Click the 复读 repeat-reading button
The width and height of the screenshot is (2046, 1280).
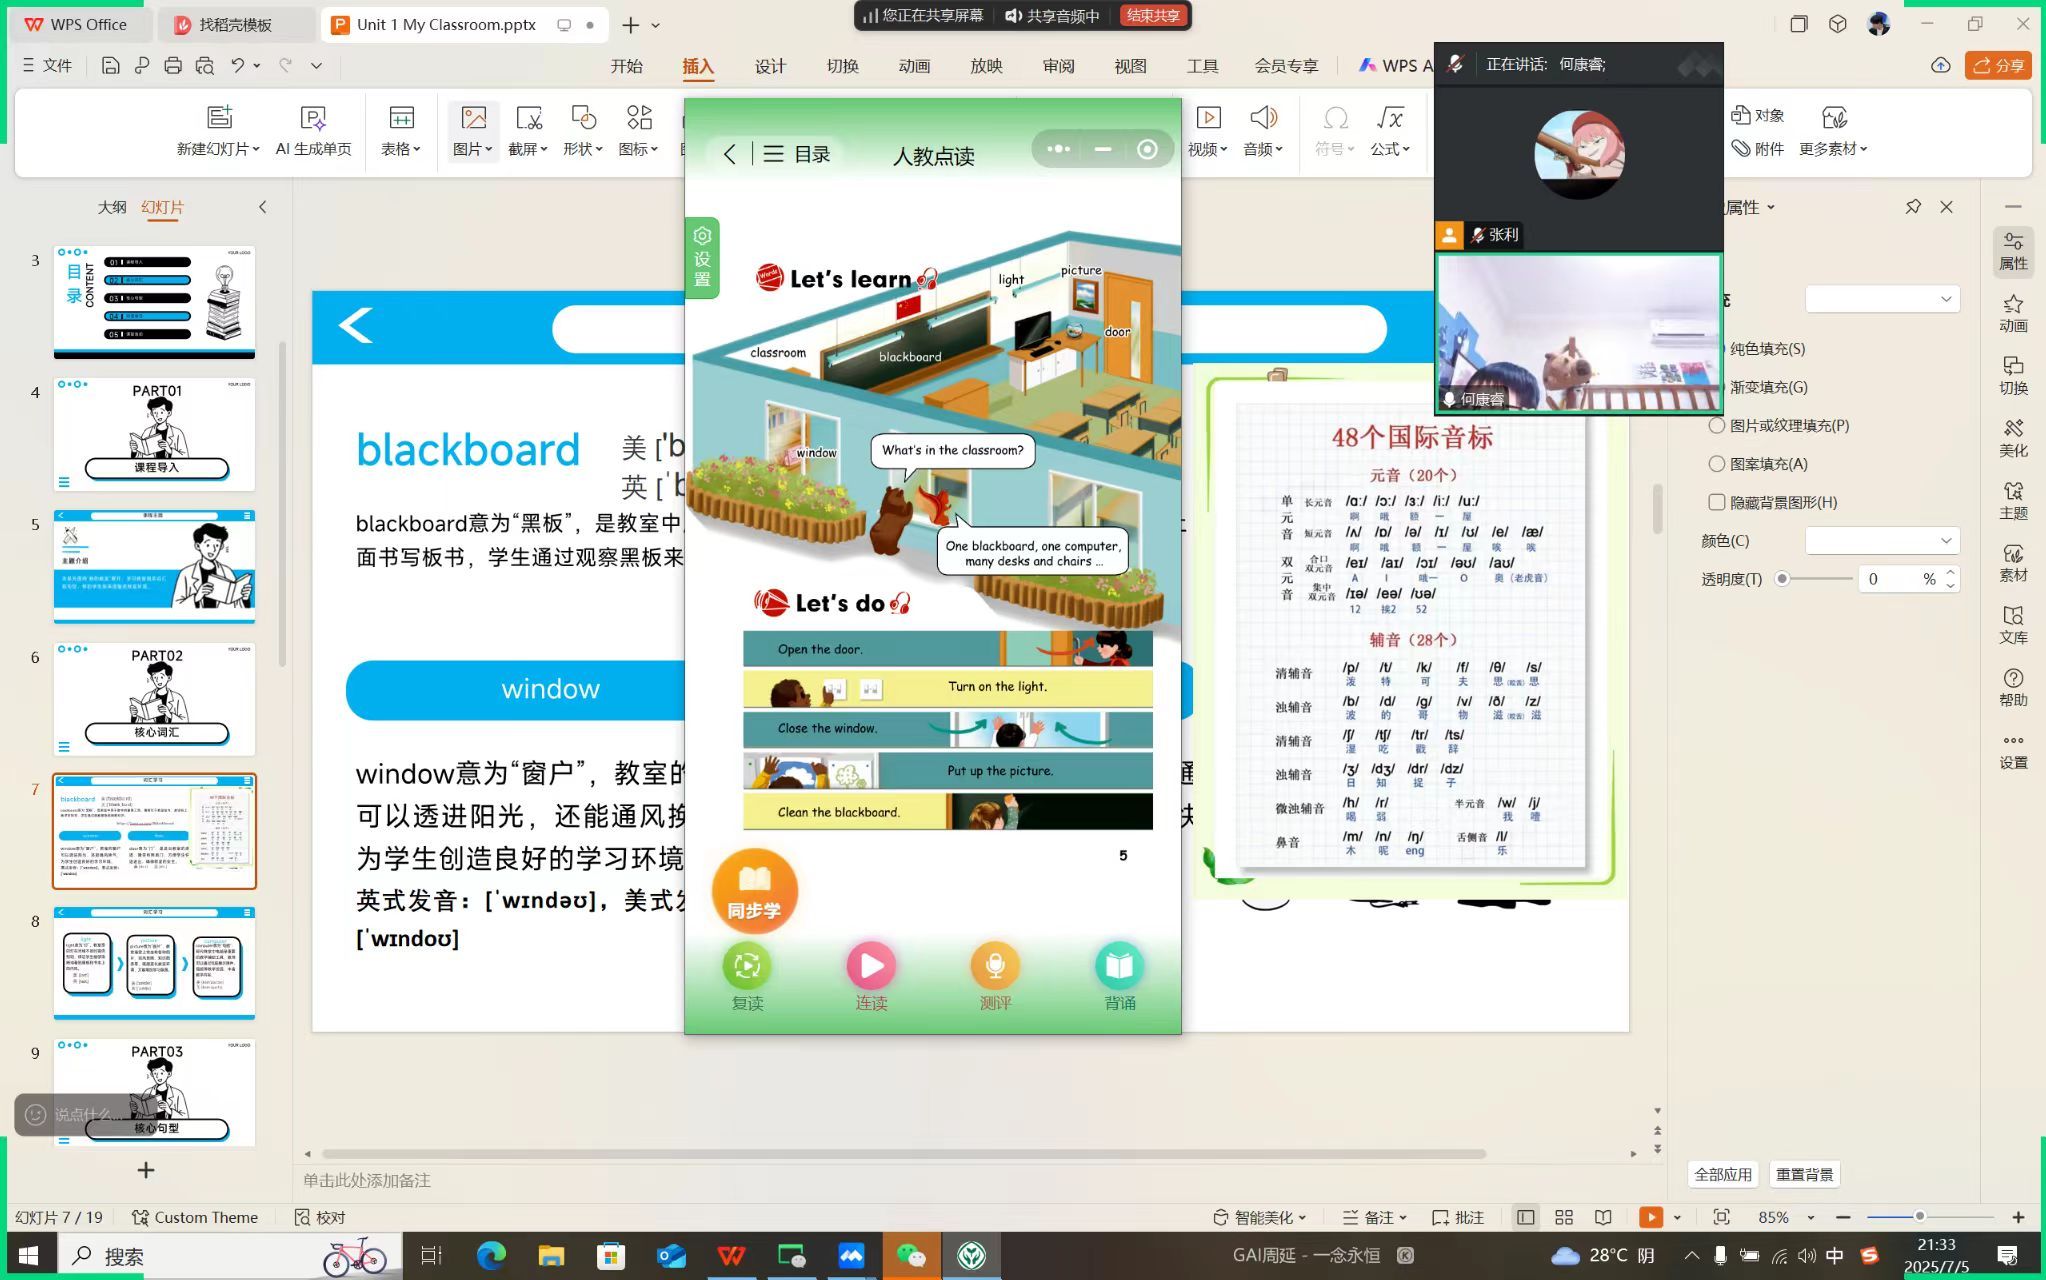747,966
